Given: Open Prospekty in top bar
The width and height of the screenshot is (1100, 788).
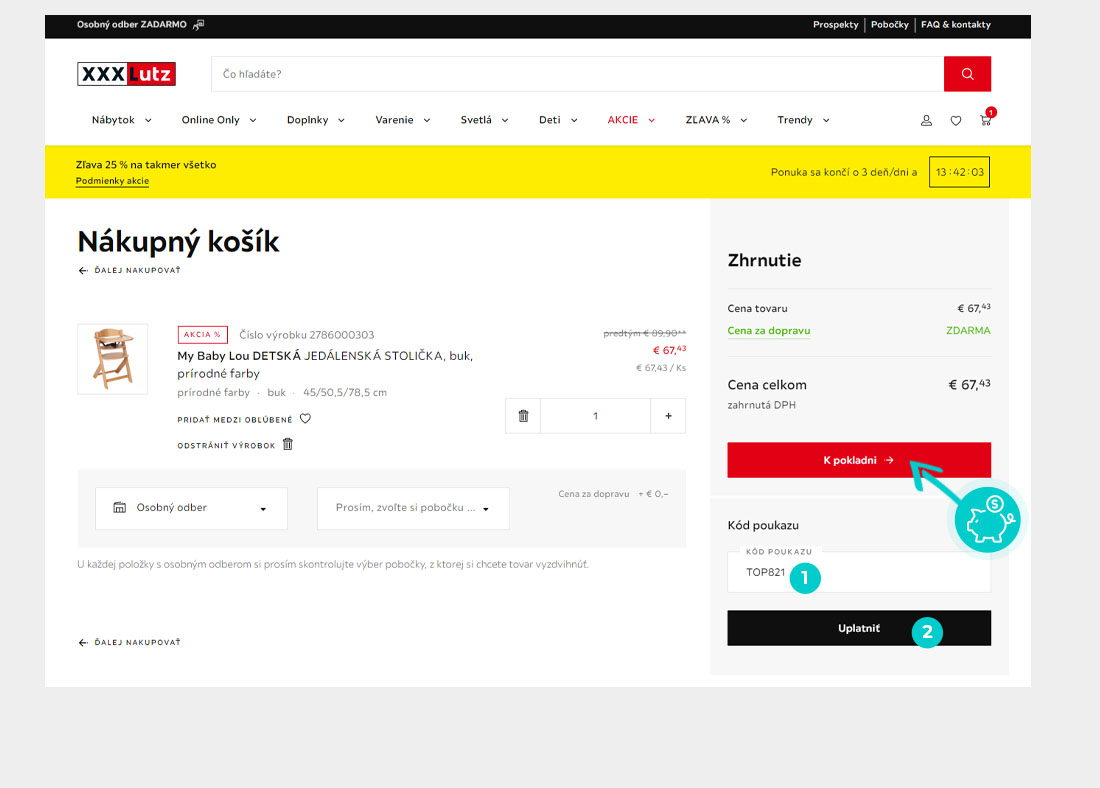Looking at the screenshot, I should pos(836,25).
